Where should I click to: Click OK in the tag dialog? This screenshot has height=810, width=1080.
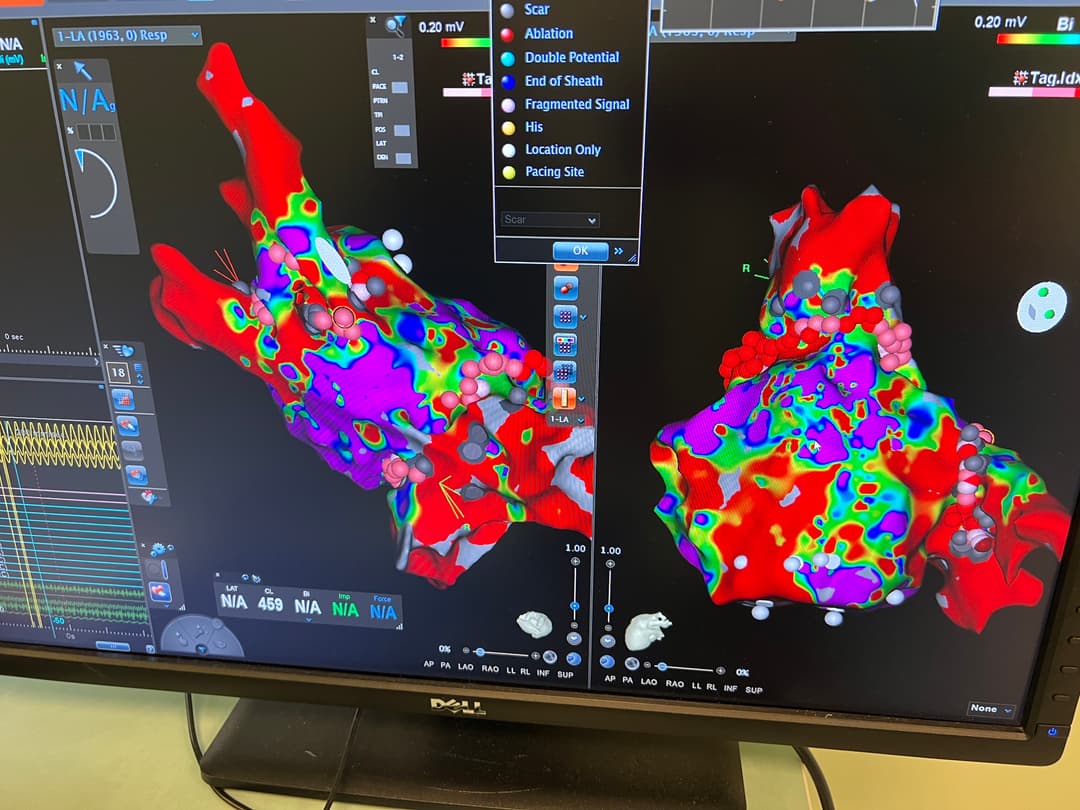[x=581, y=251]
